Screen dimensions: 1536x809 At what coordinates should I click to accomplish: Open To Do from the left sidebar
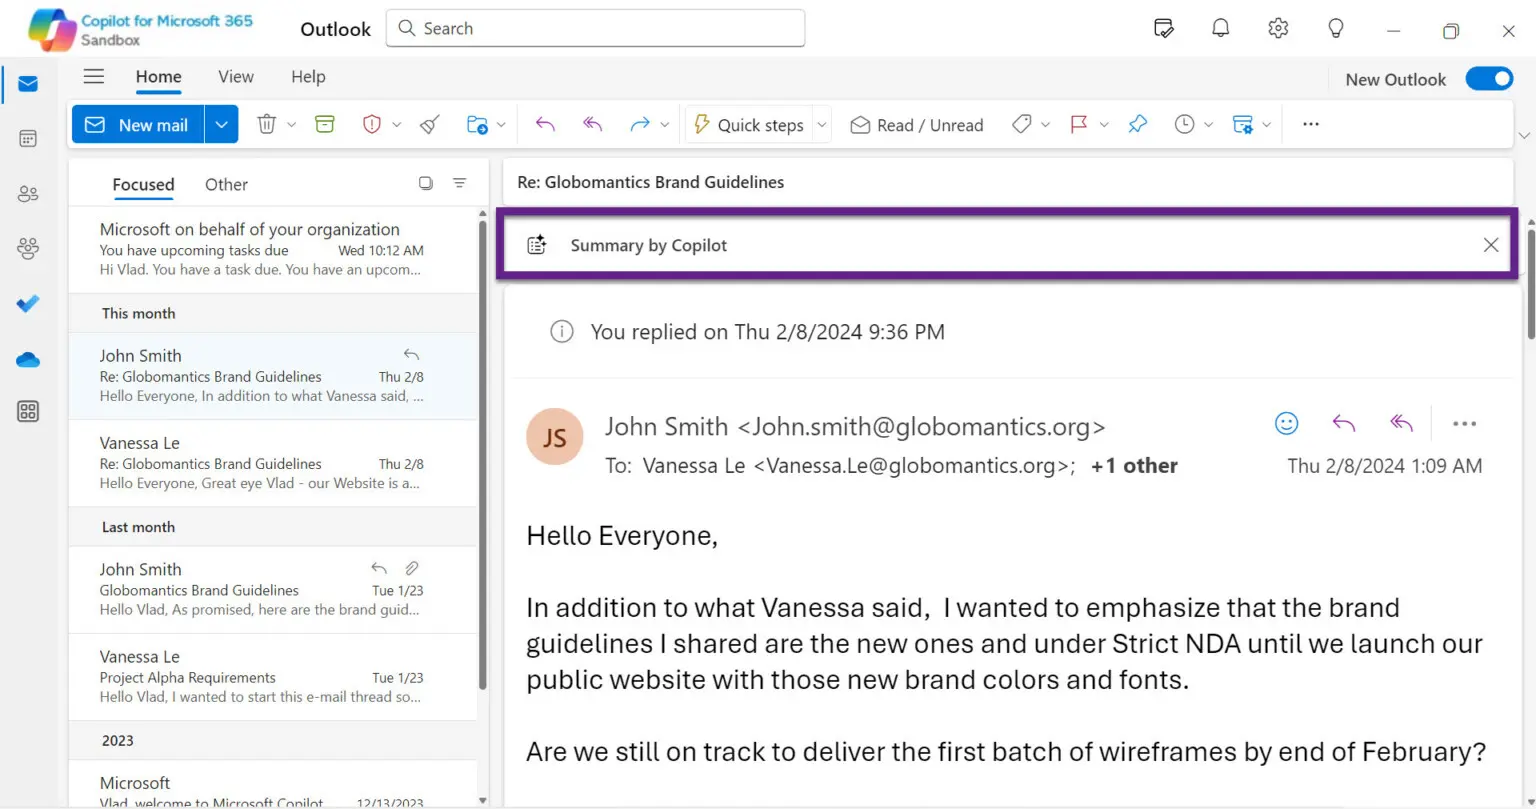(x=27, y=304)
